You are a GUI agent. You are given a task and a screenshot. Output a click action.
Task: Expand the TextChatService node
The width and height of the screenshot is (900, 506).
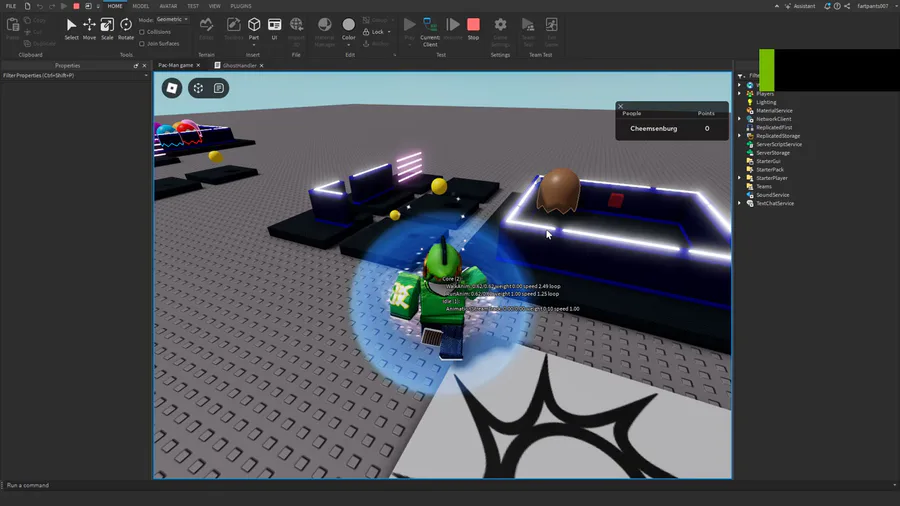point(739,203)
